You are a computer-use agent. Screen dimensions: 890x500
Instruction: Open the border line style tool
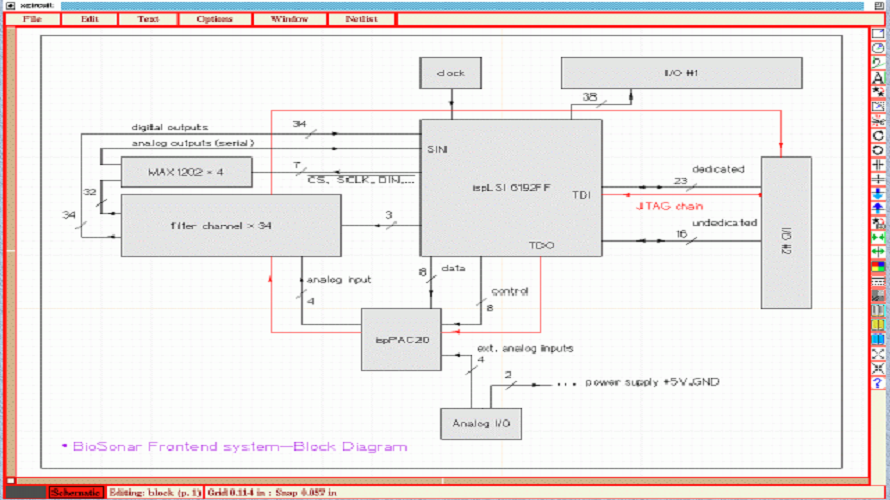click(878, 281)
